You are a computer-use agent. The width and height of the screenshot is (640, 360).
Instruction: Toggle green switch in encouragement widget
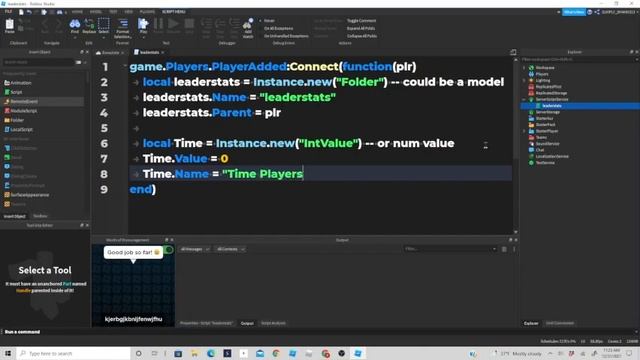point(169,250)
